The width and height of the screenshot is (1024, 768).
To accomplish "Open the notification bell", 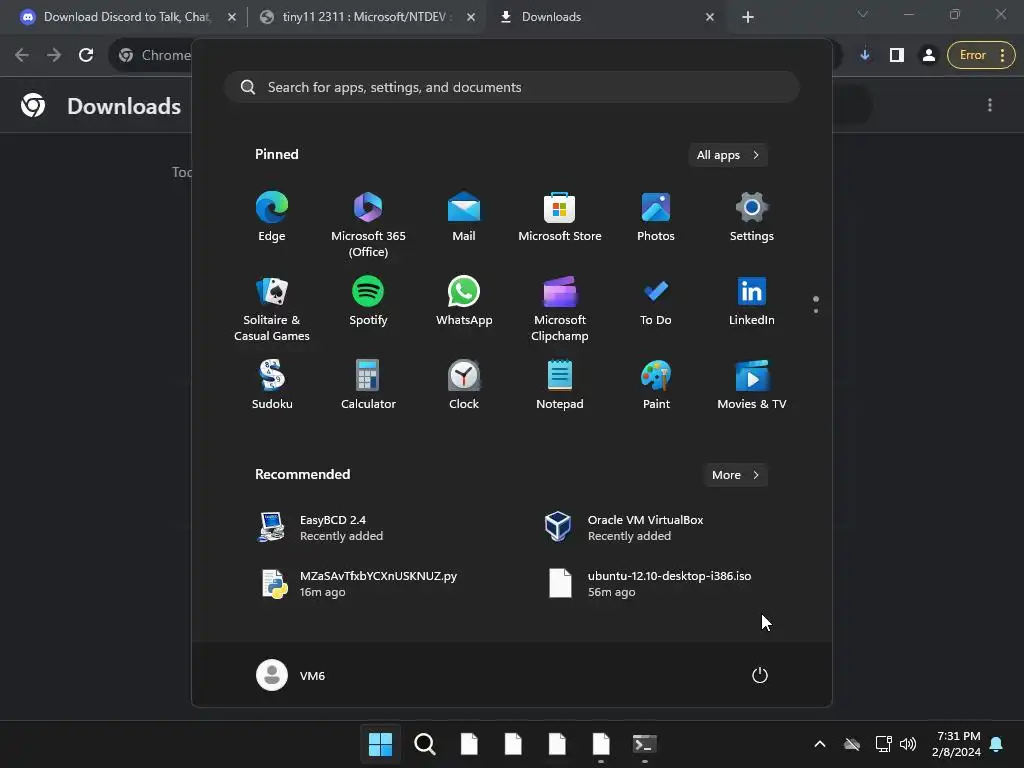I will click(997, 744).
